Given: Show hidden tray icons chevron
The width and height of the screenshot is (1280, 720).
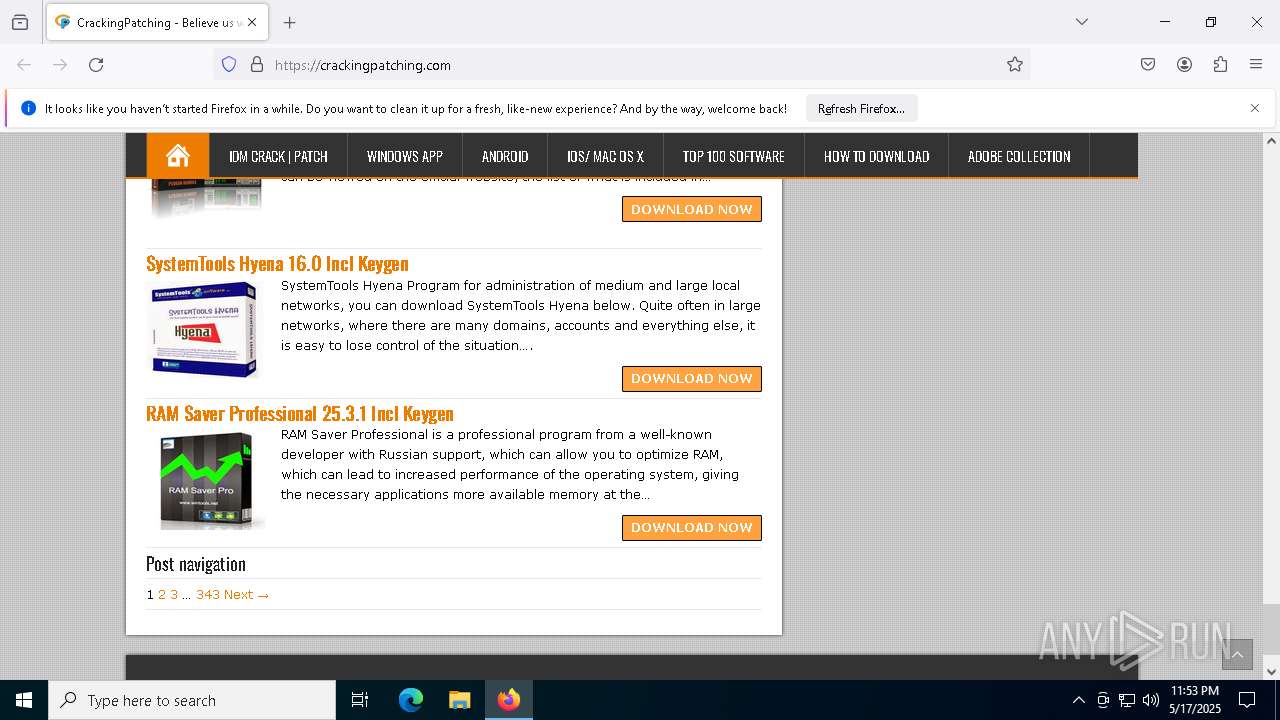Looking at the screenshot, I should [x=1078, y=700].
